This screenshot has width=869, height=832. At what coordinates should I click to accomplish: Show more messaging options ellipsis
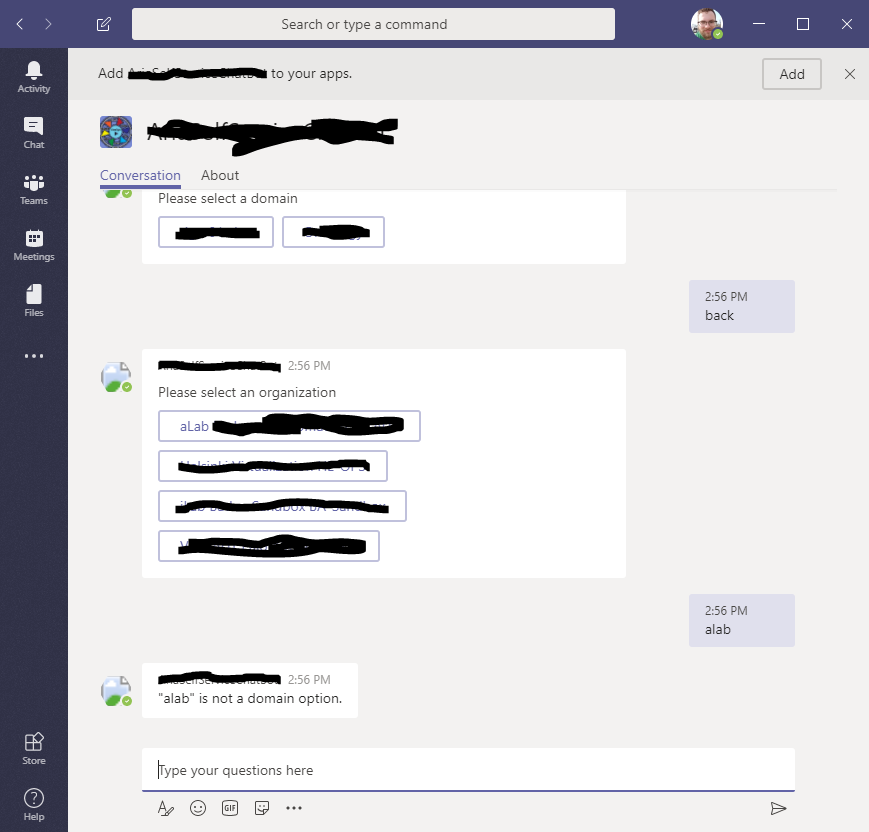tap(294, 808)
